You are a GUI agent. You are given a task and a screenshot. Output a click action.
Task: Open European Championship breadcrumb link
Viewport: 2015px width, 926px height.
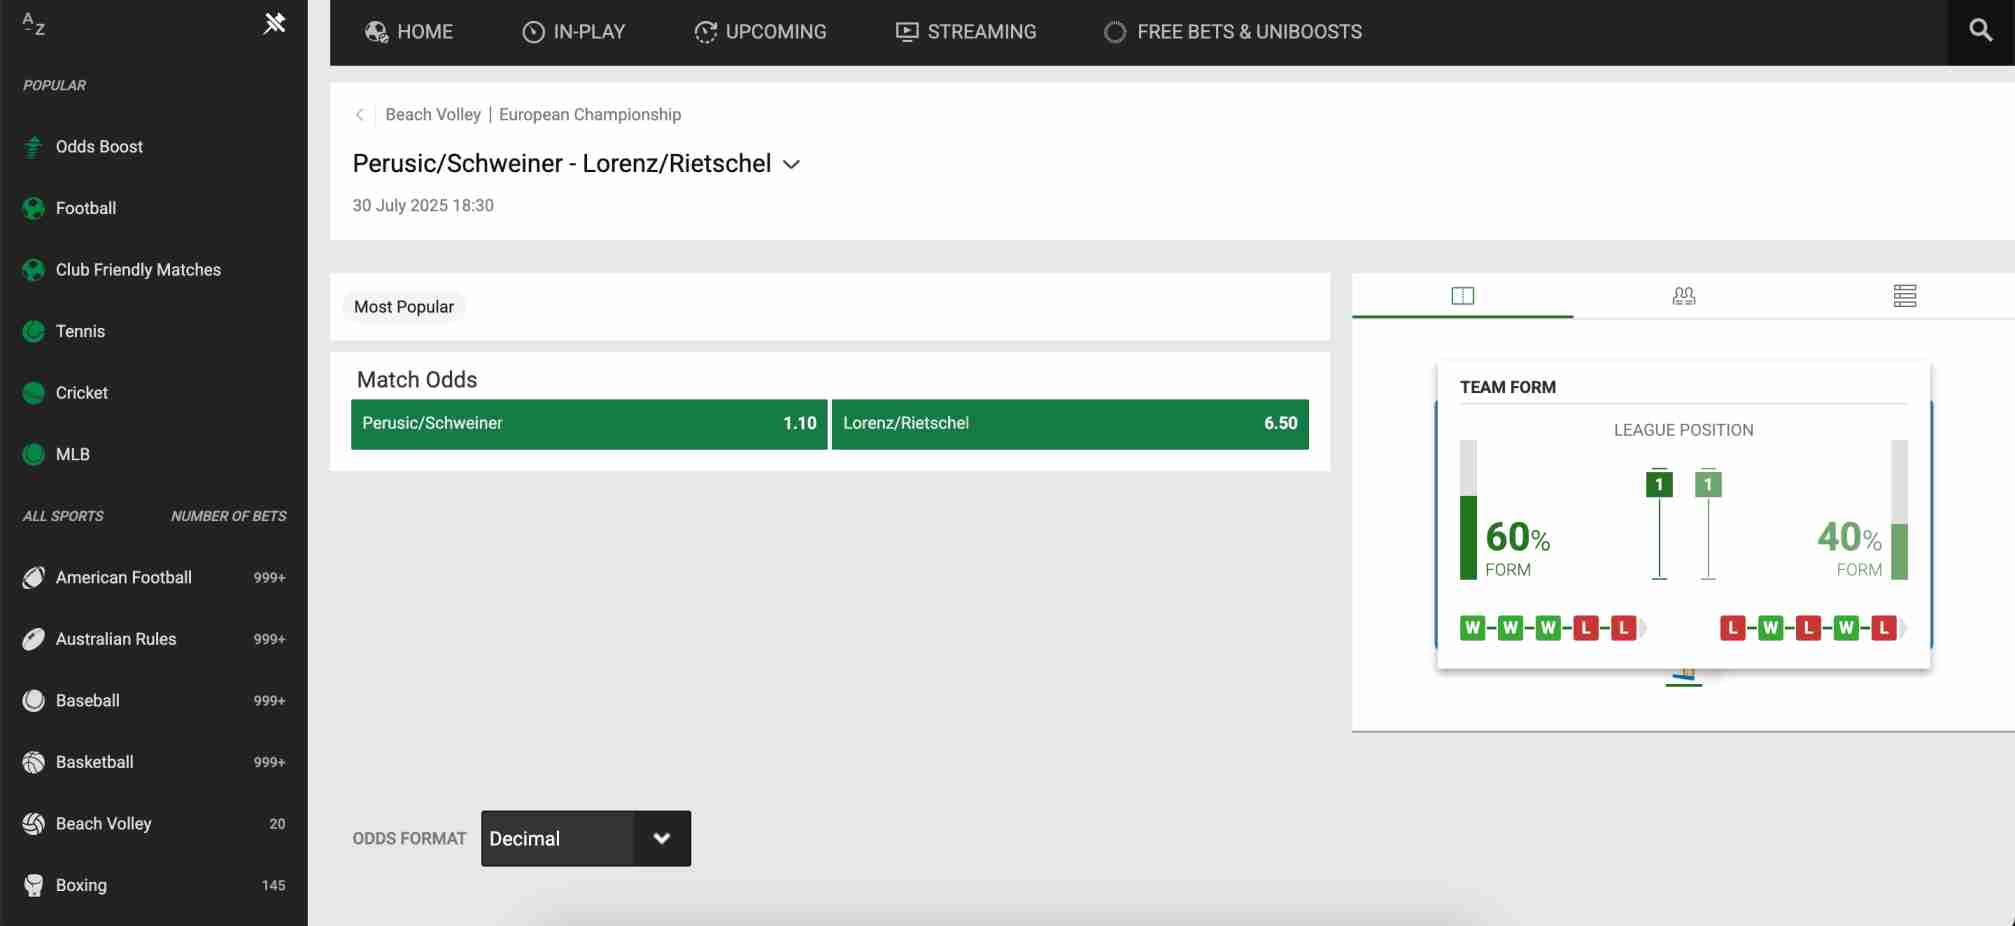590,115
